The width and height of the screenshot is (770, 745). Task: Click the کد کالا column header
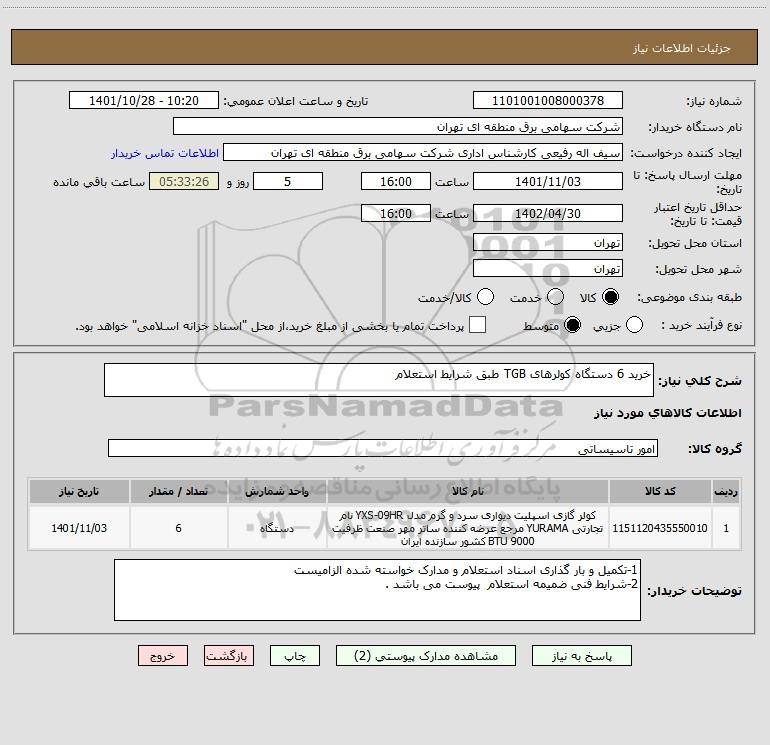(x=660, y=491)
